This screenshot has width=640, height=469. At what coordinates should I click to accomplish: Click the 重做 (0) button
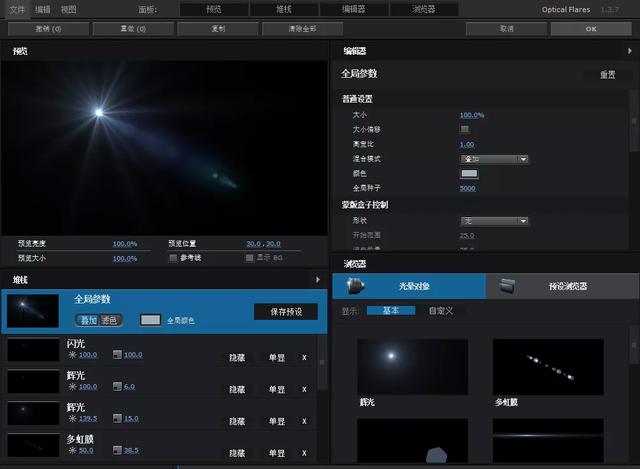[x=133, y=29]
